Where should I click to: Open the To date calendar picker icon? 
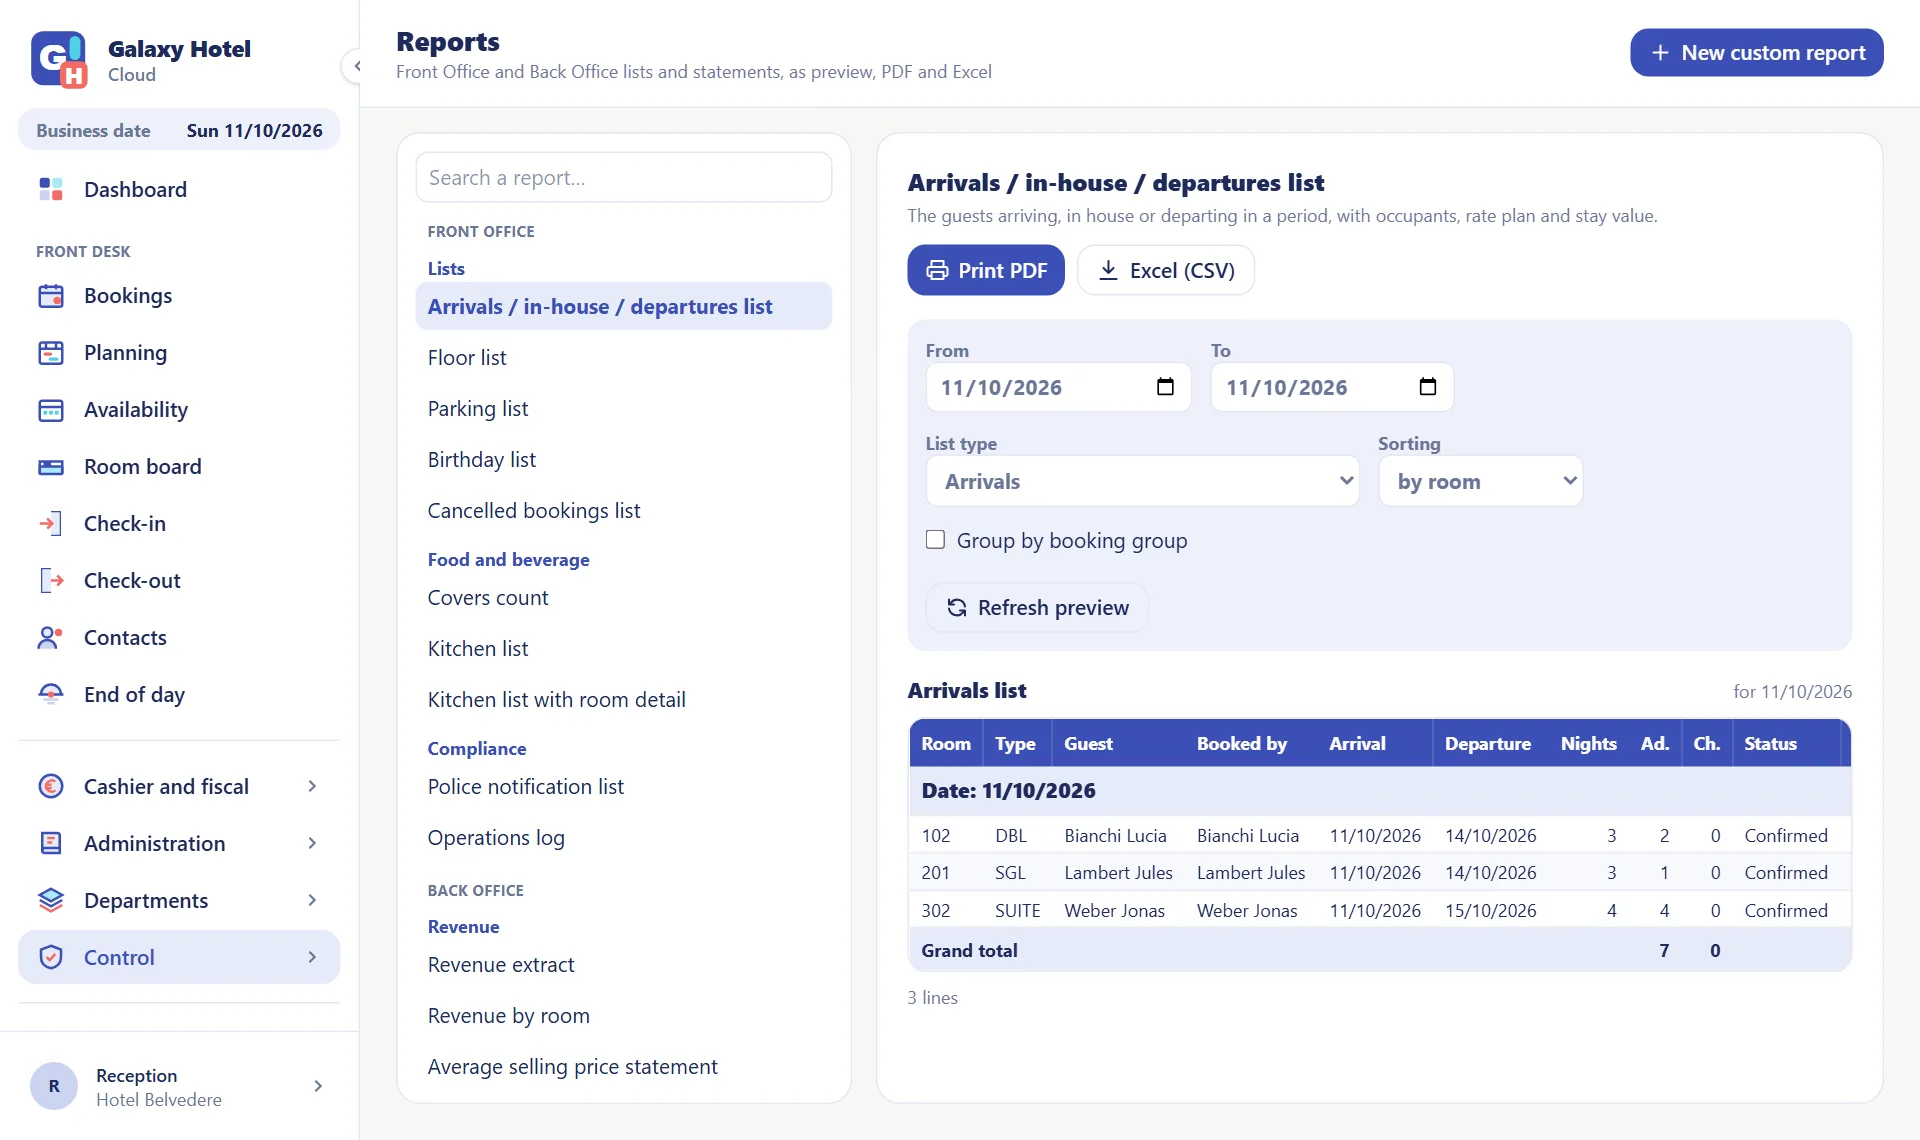point(1428,387)
